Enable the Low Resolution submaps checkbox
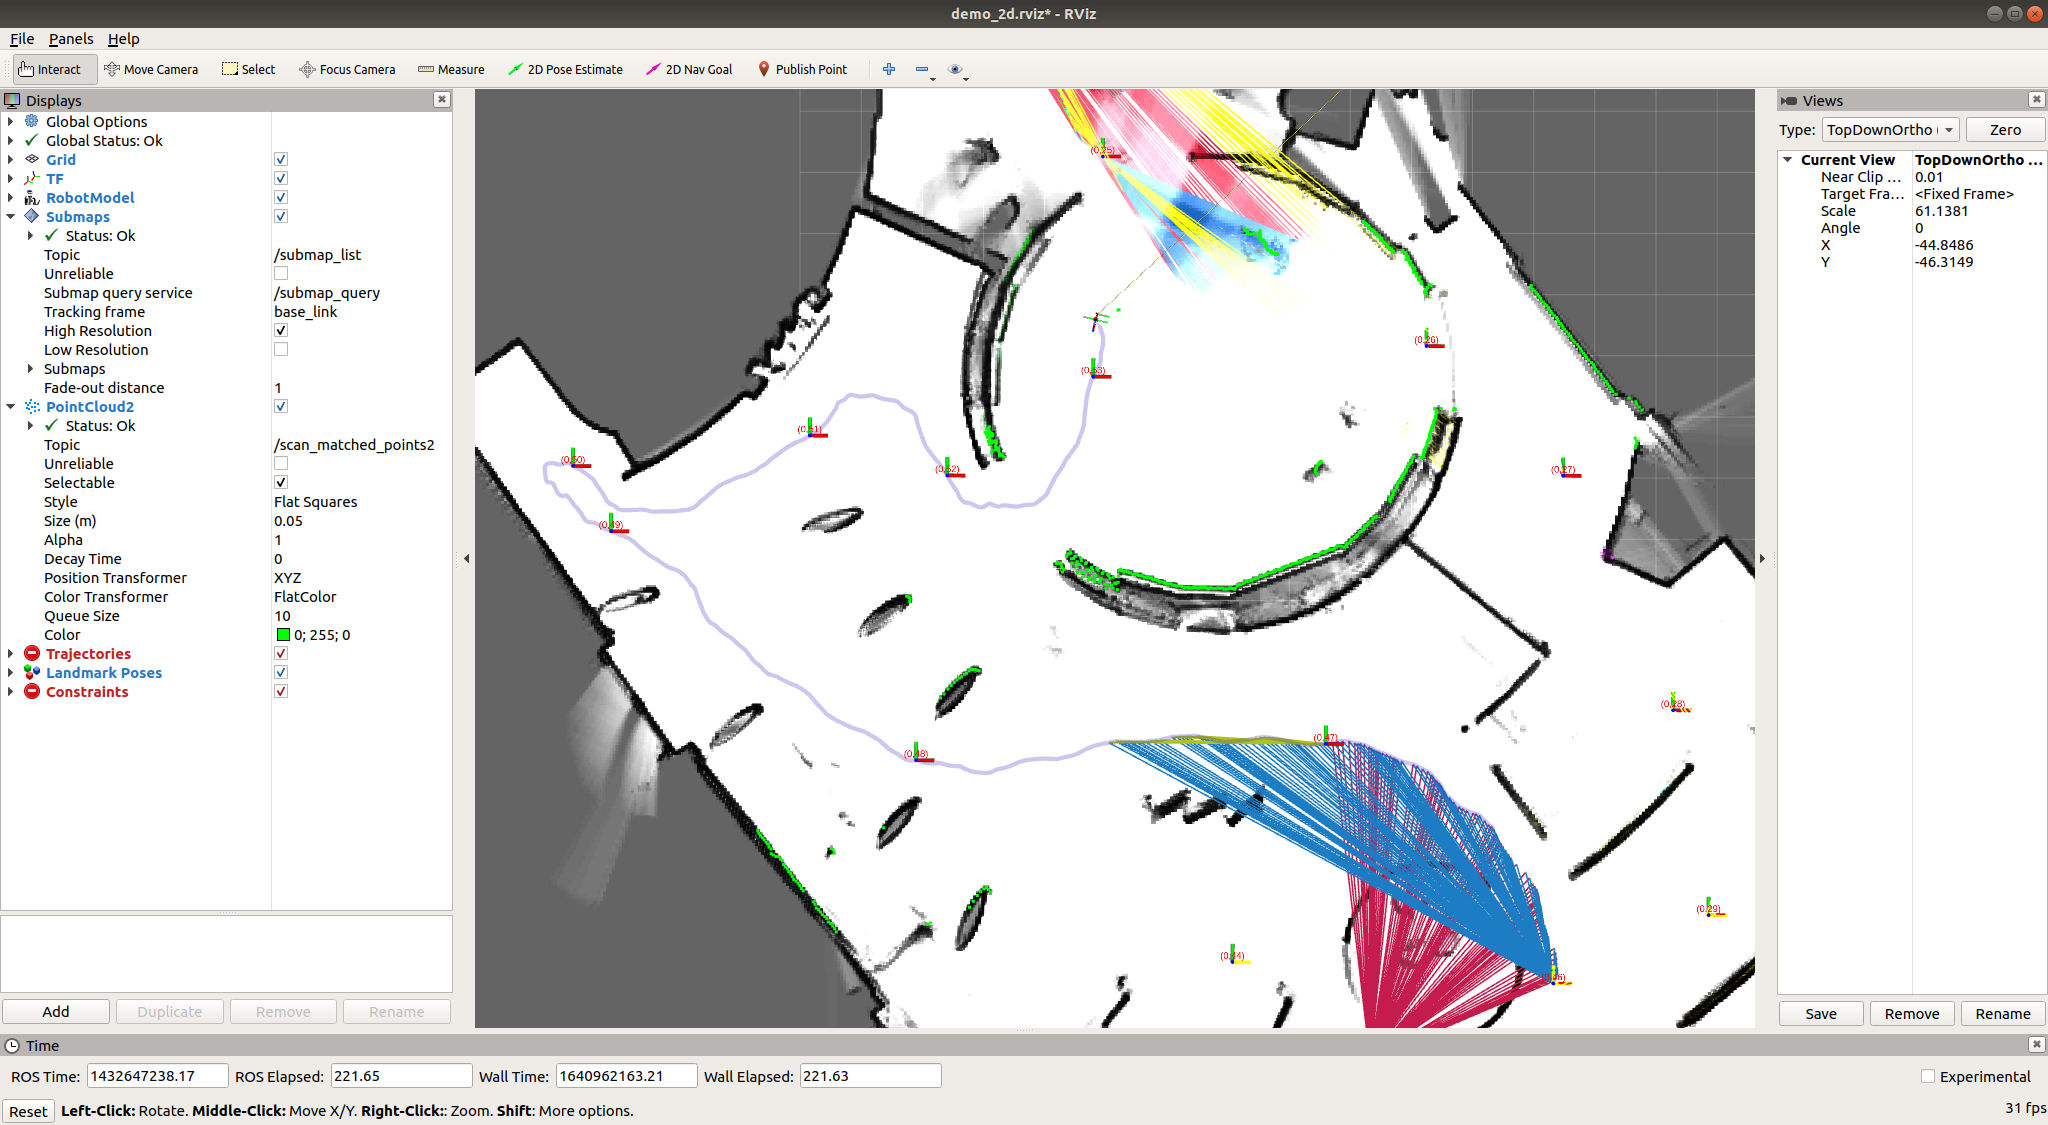This screenshot has width=2048, height=1125. (281, 348)
